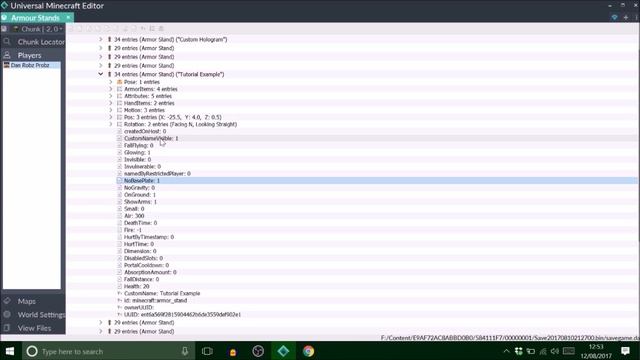Open Chunk Locator in the sidebar
Viewport: 640px width, 360px height.
coord(41,42)
